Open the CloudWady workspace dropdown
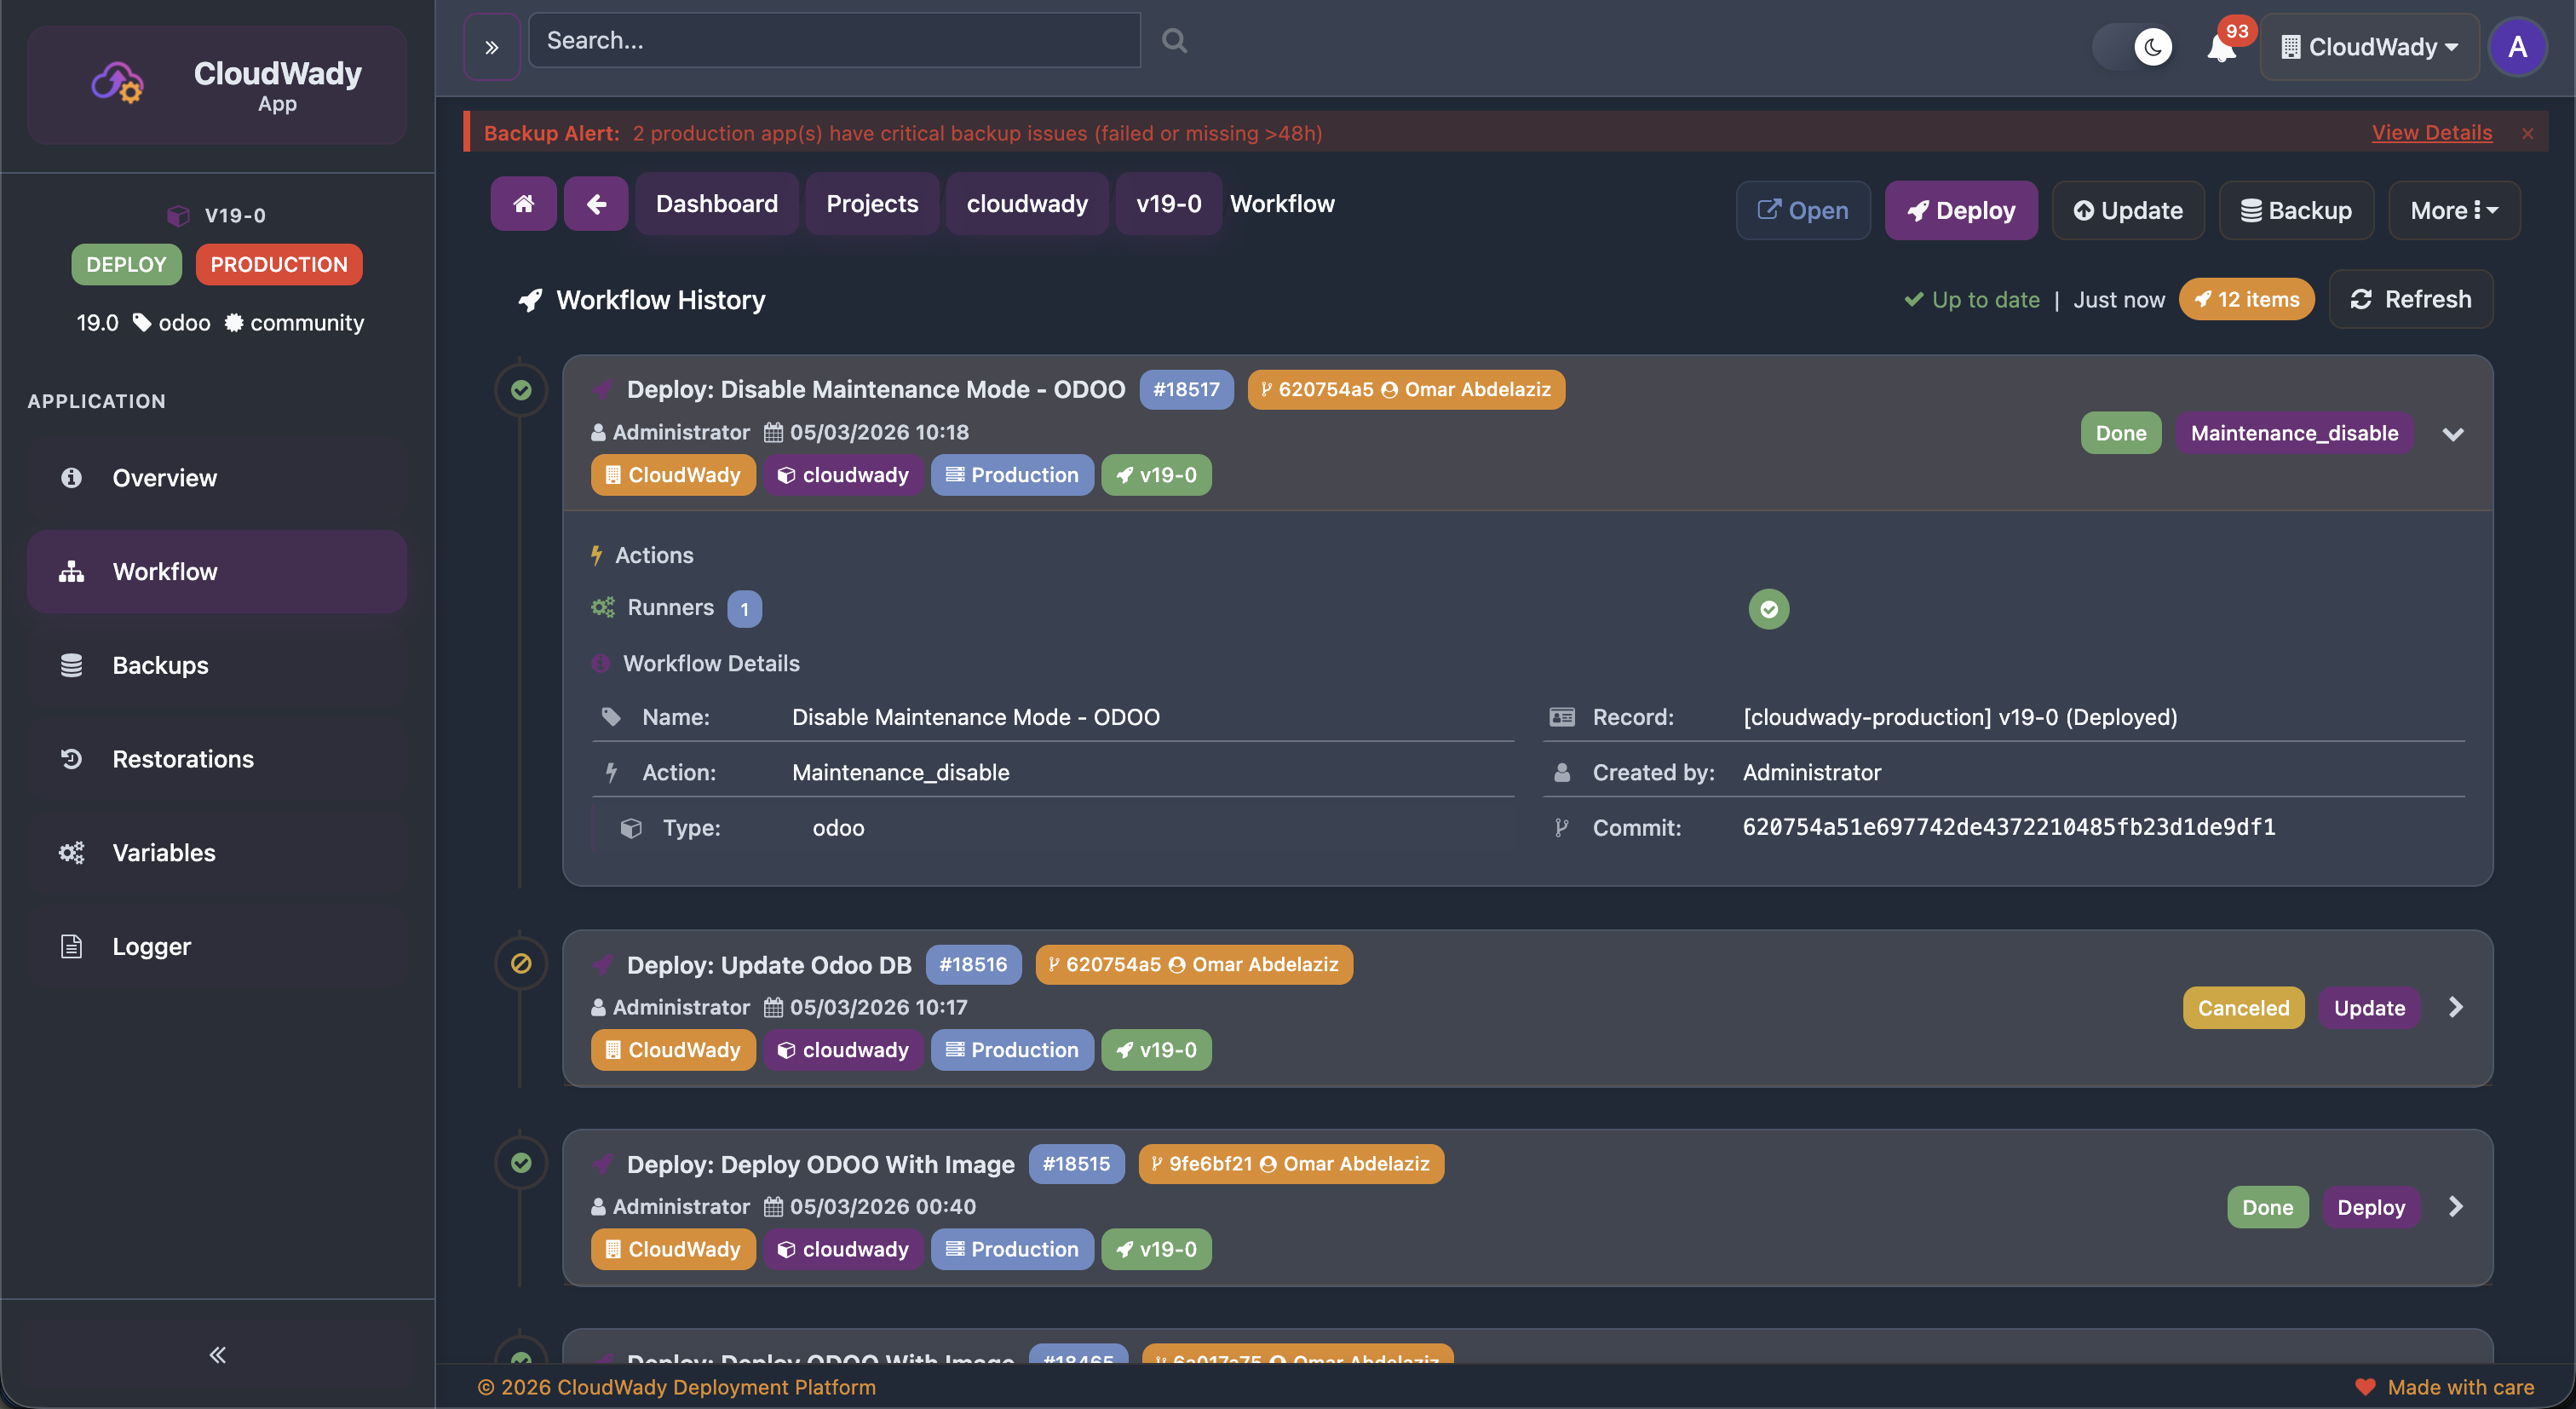The height and width of the screenshot is (1409, 2576). 2369,46
